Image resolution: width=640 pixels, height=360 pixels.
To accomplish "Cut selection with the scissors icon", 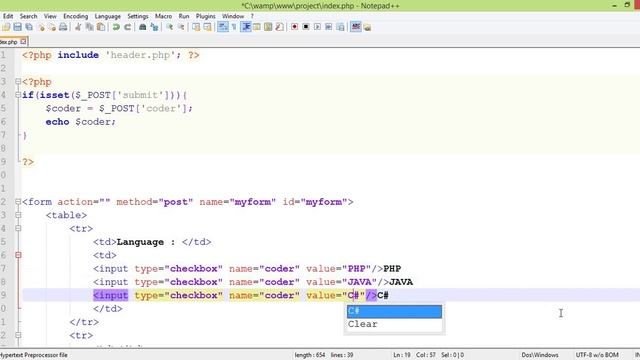I will (x=78, y=27).
